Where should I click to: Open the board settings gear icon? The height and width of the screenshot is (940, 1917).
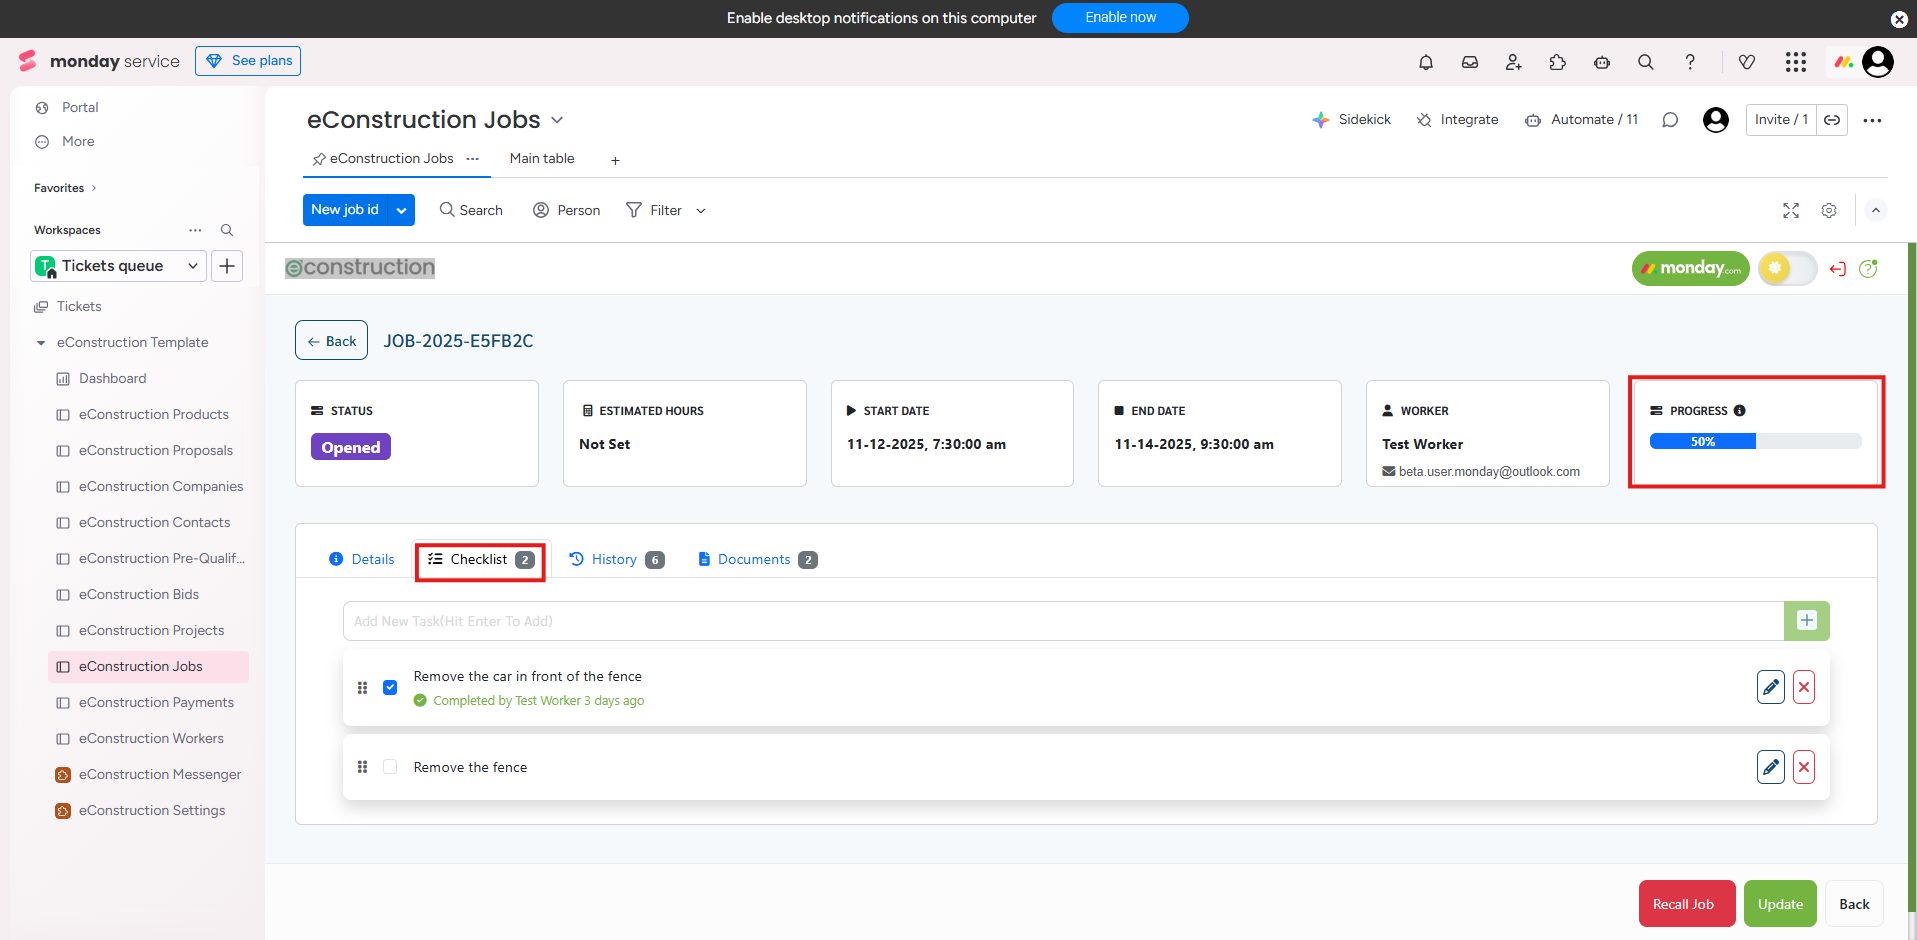(1828, 211)
